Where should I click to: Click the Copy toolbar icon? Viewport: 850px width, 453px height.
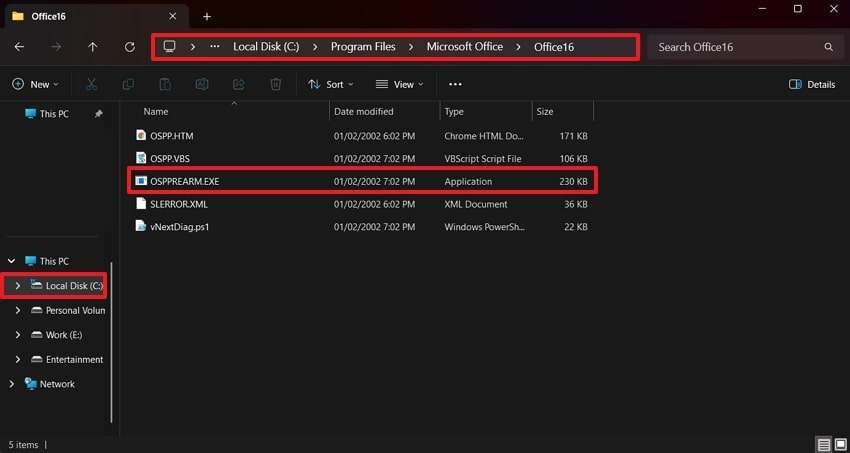(x=128, y=85)
